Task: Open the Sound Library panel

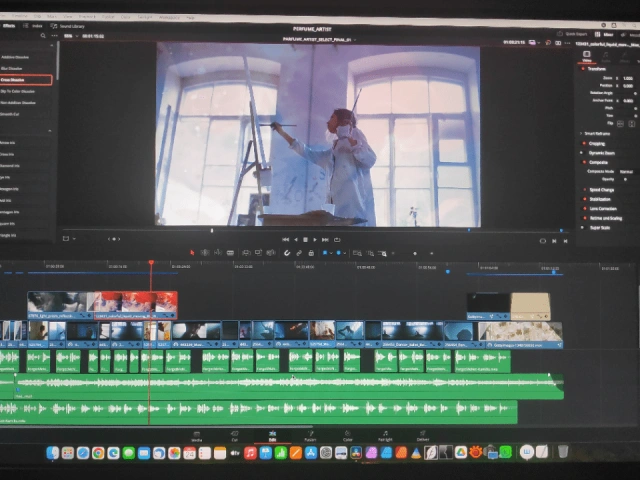Action: pyautogui.click(x=68, y=26)
